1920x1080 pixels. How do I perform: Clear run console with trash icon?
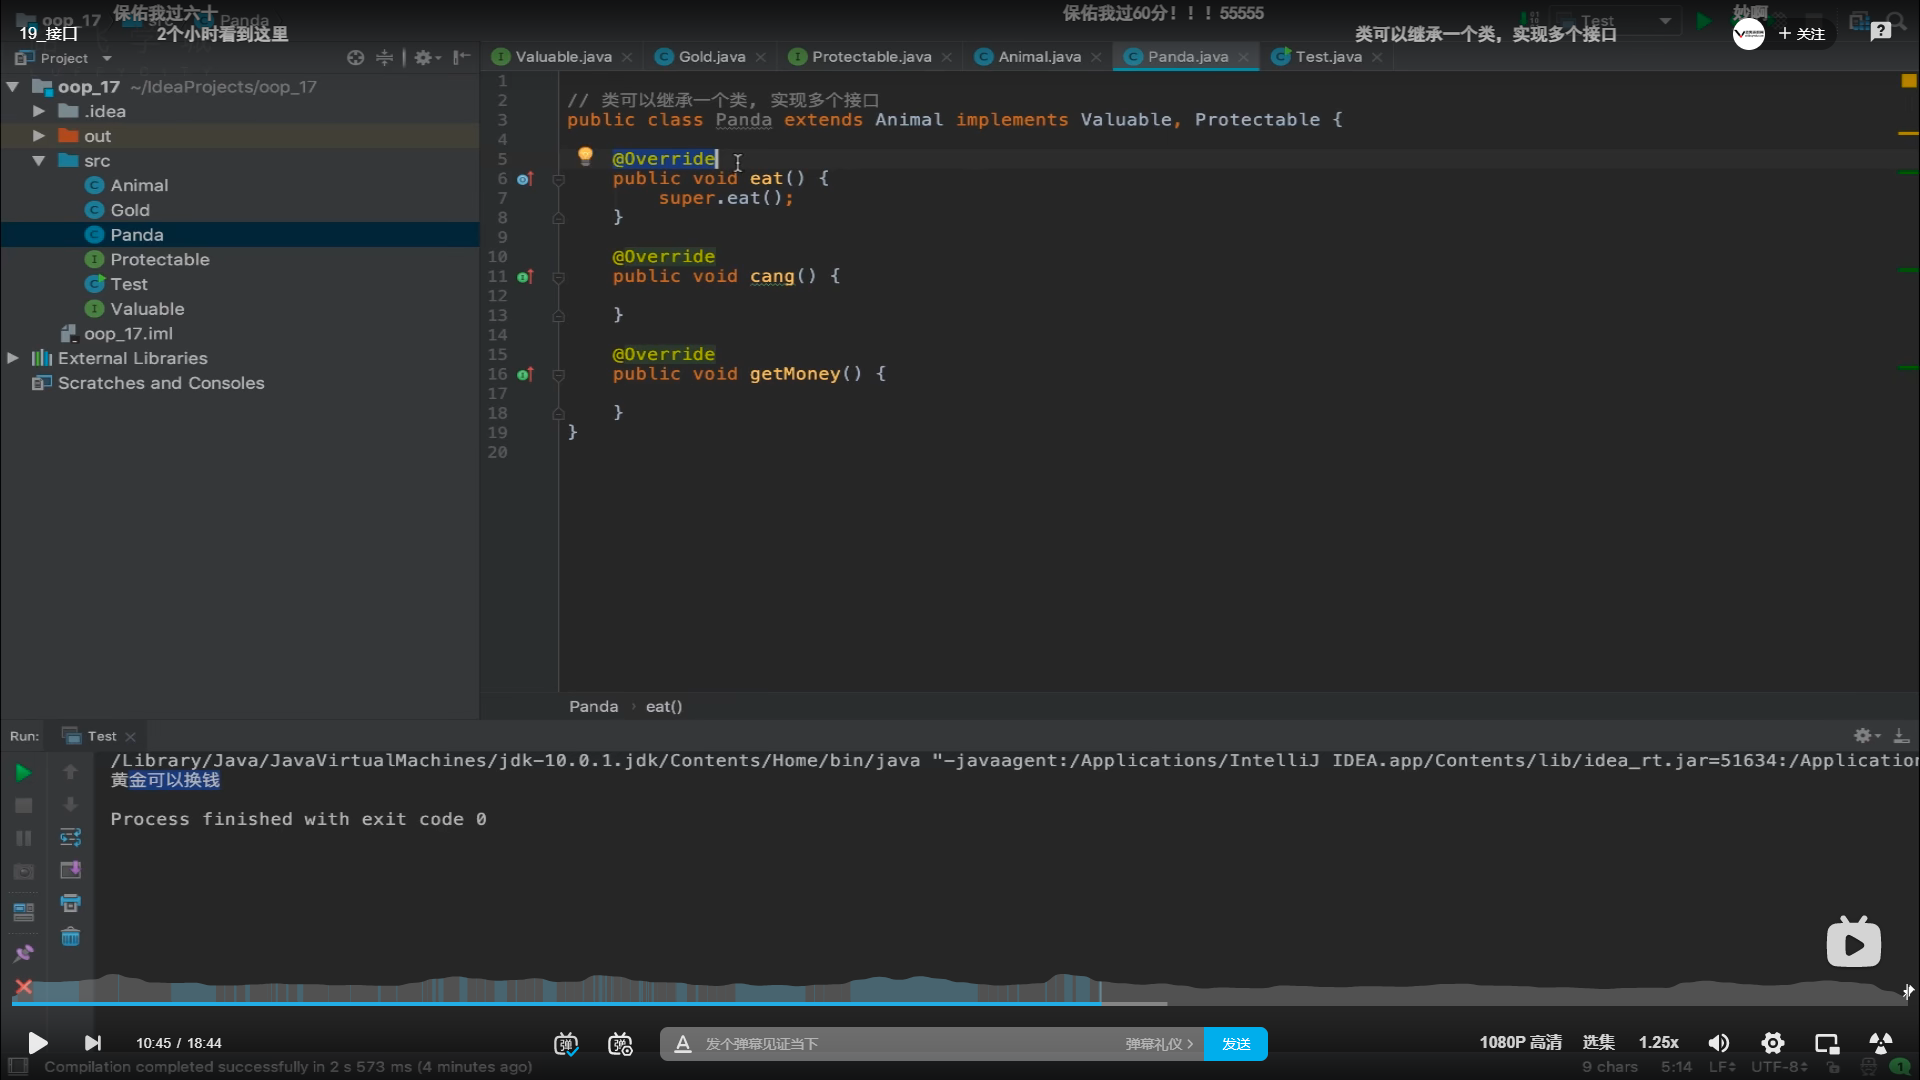(70, 937)
